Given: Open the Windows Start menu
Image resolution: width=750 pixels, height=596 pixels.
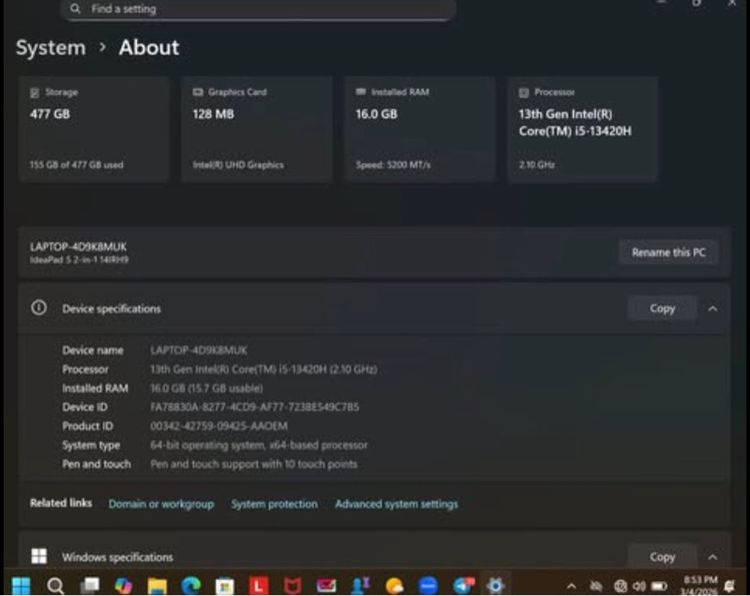Looking at the screenshot, I should (21, 585).
